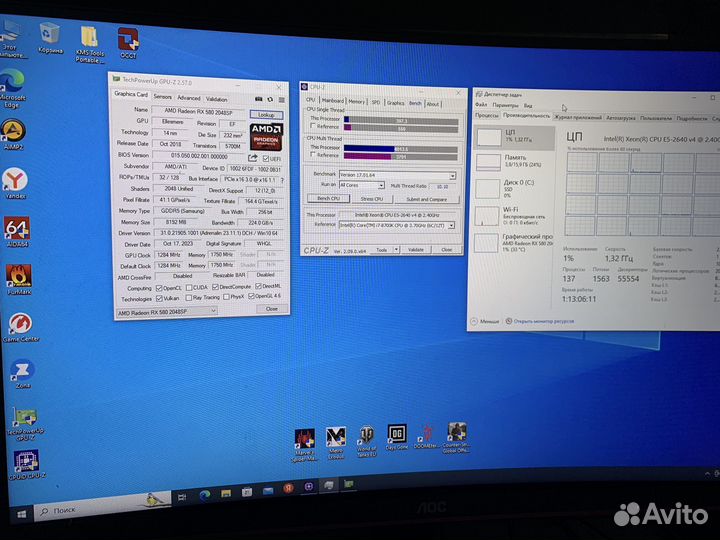The height and width of the screenshot is (540, 720).
Task: Select the Wi-Fi item in Task Manager sidebar
Action: 514,216
